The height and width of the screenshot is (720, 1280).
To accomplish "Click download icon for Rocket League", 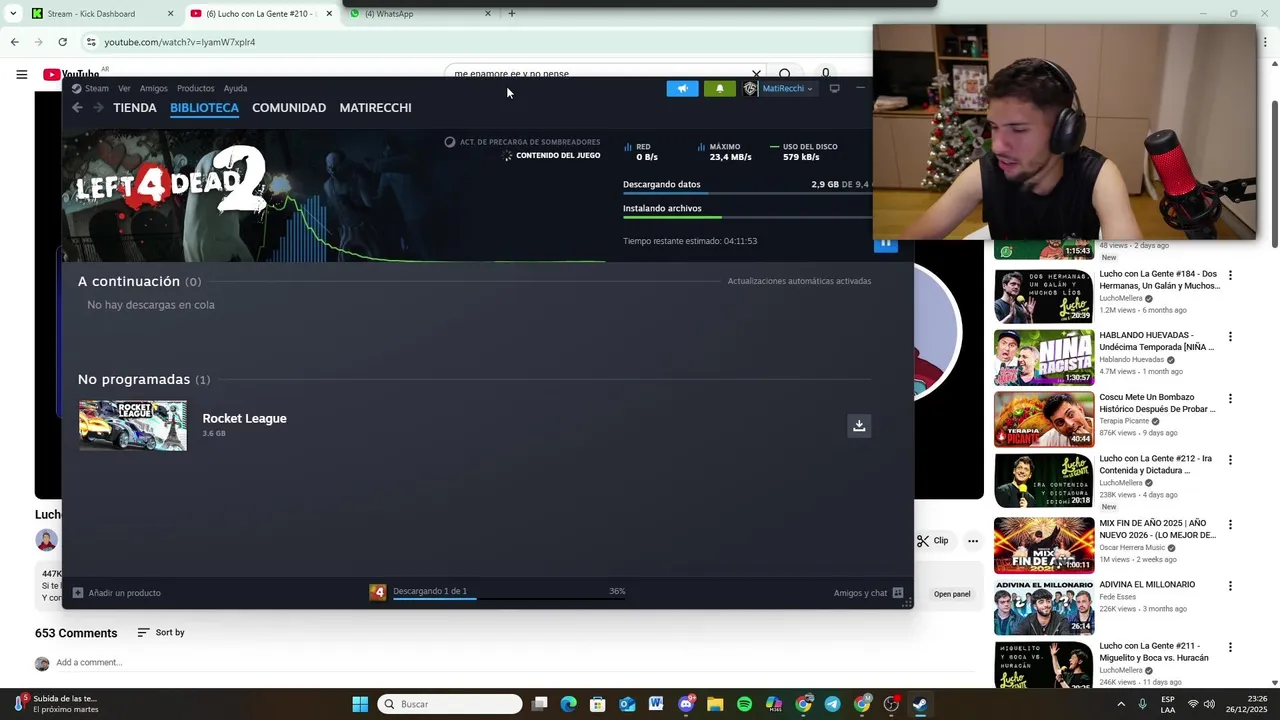I will coord(858,426).
